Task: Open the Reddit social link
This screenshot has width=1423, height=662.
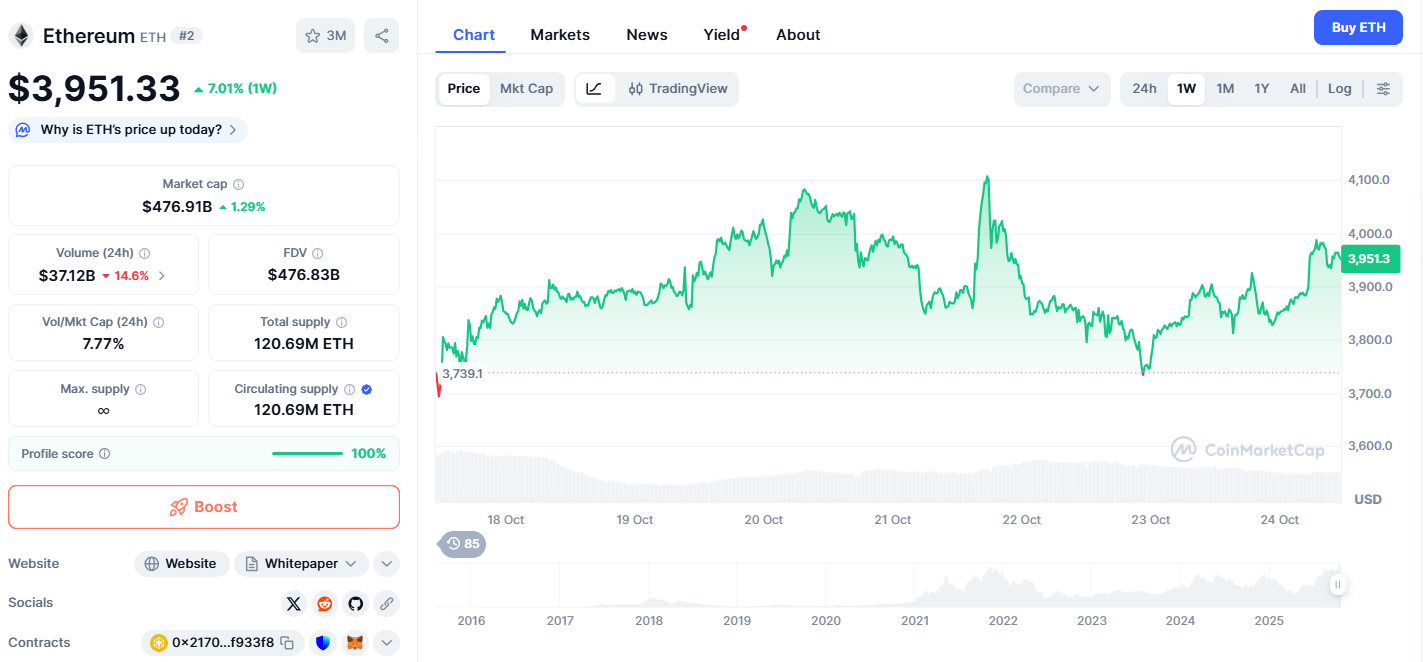Action: [324, 603]
